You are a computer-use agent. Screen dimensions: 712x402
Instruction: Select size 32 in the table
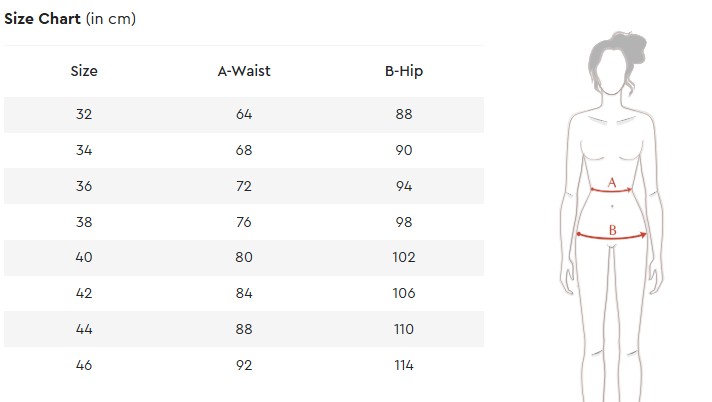coord(84,114)
